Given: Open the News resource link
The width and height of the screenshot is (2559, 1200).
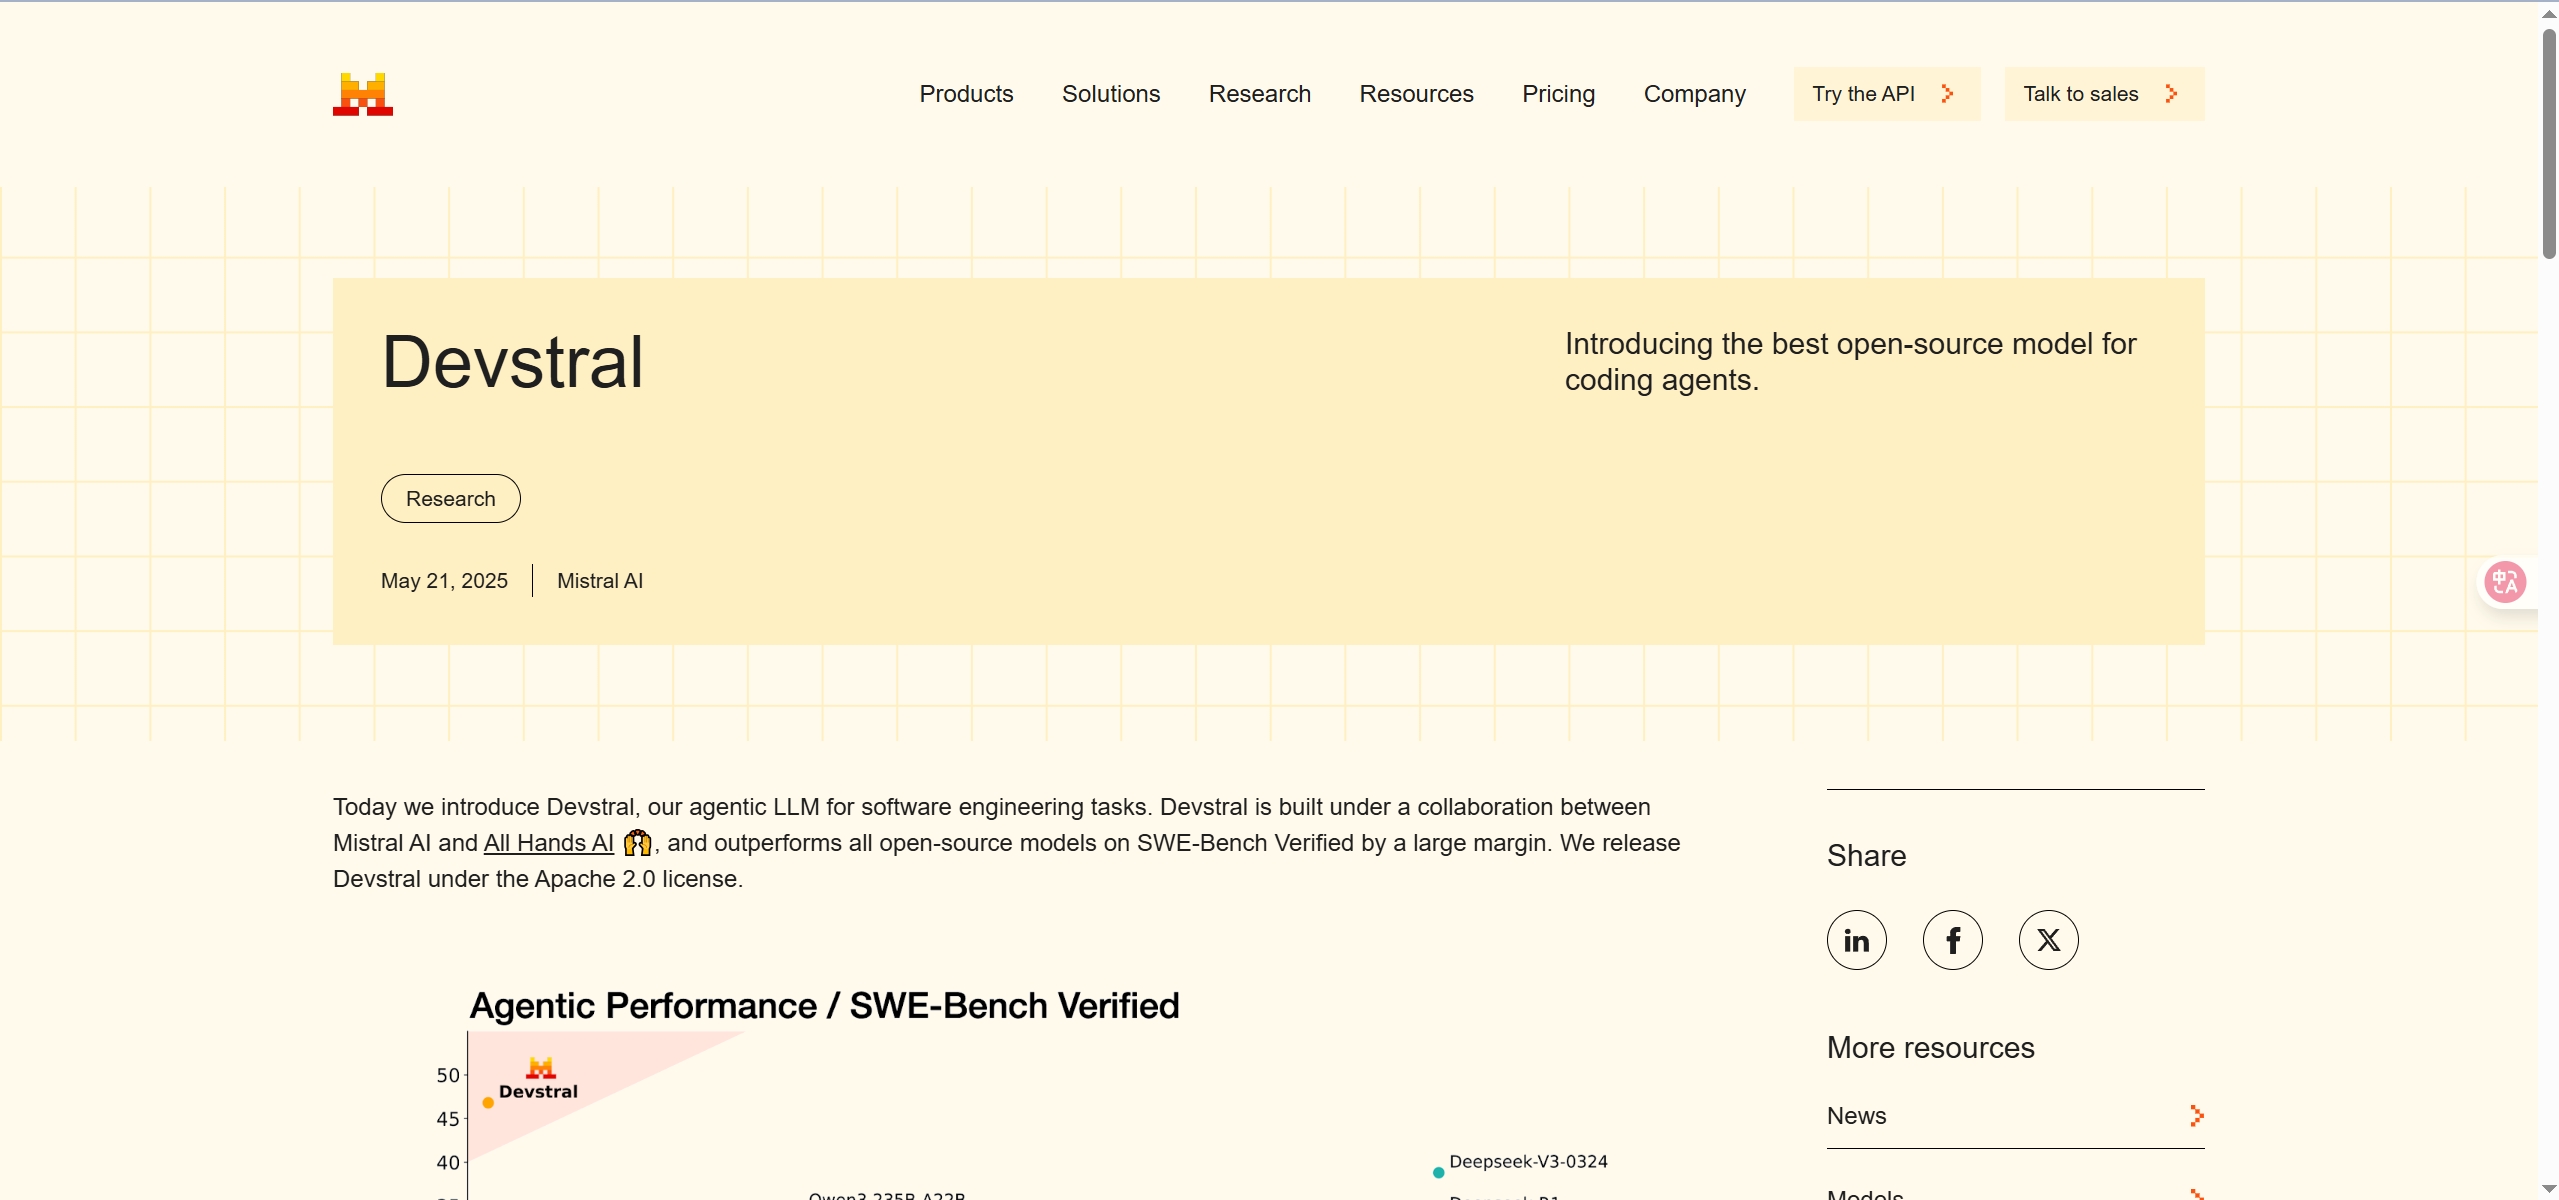Looking at the screenshot, I should [2015, 1116].
